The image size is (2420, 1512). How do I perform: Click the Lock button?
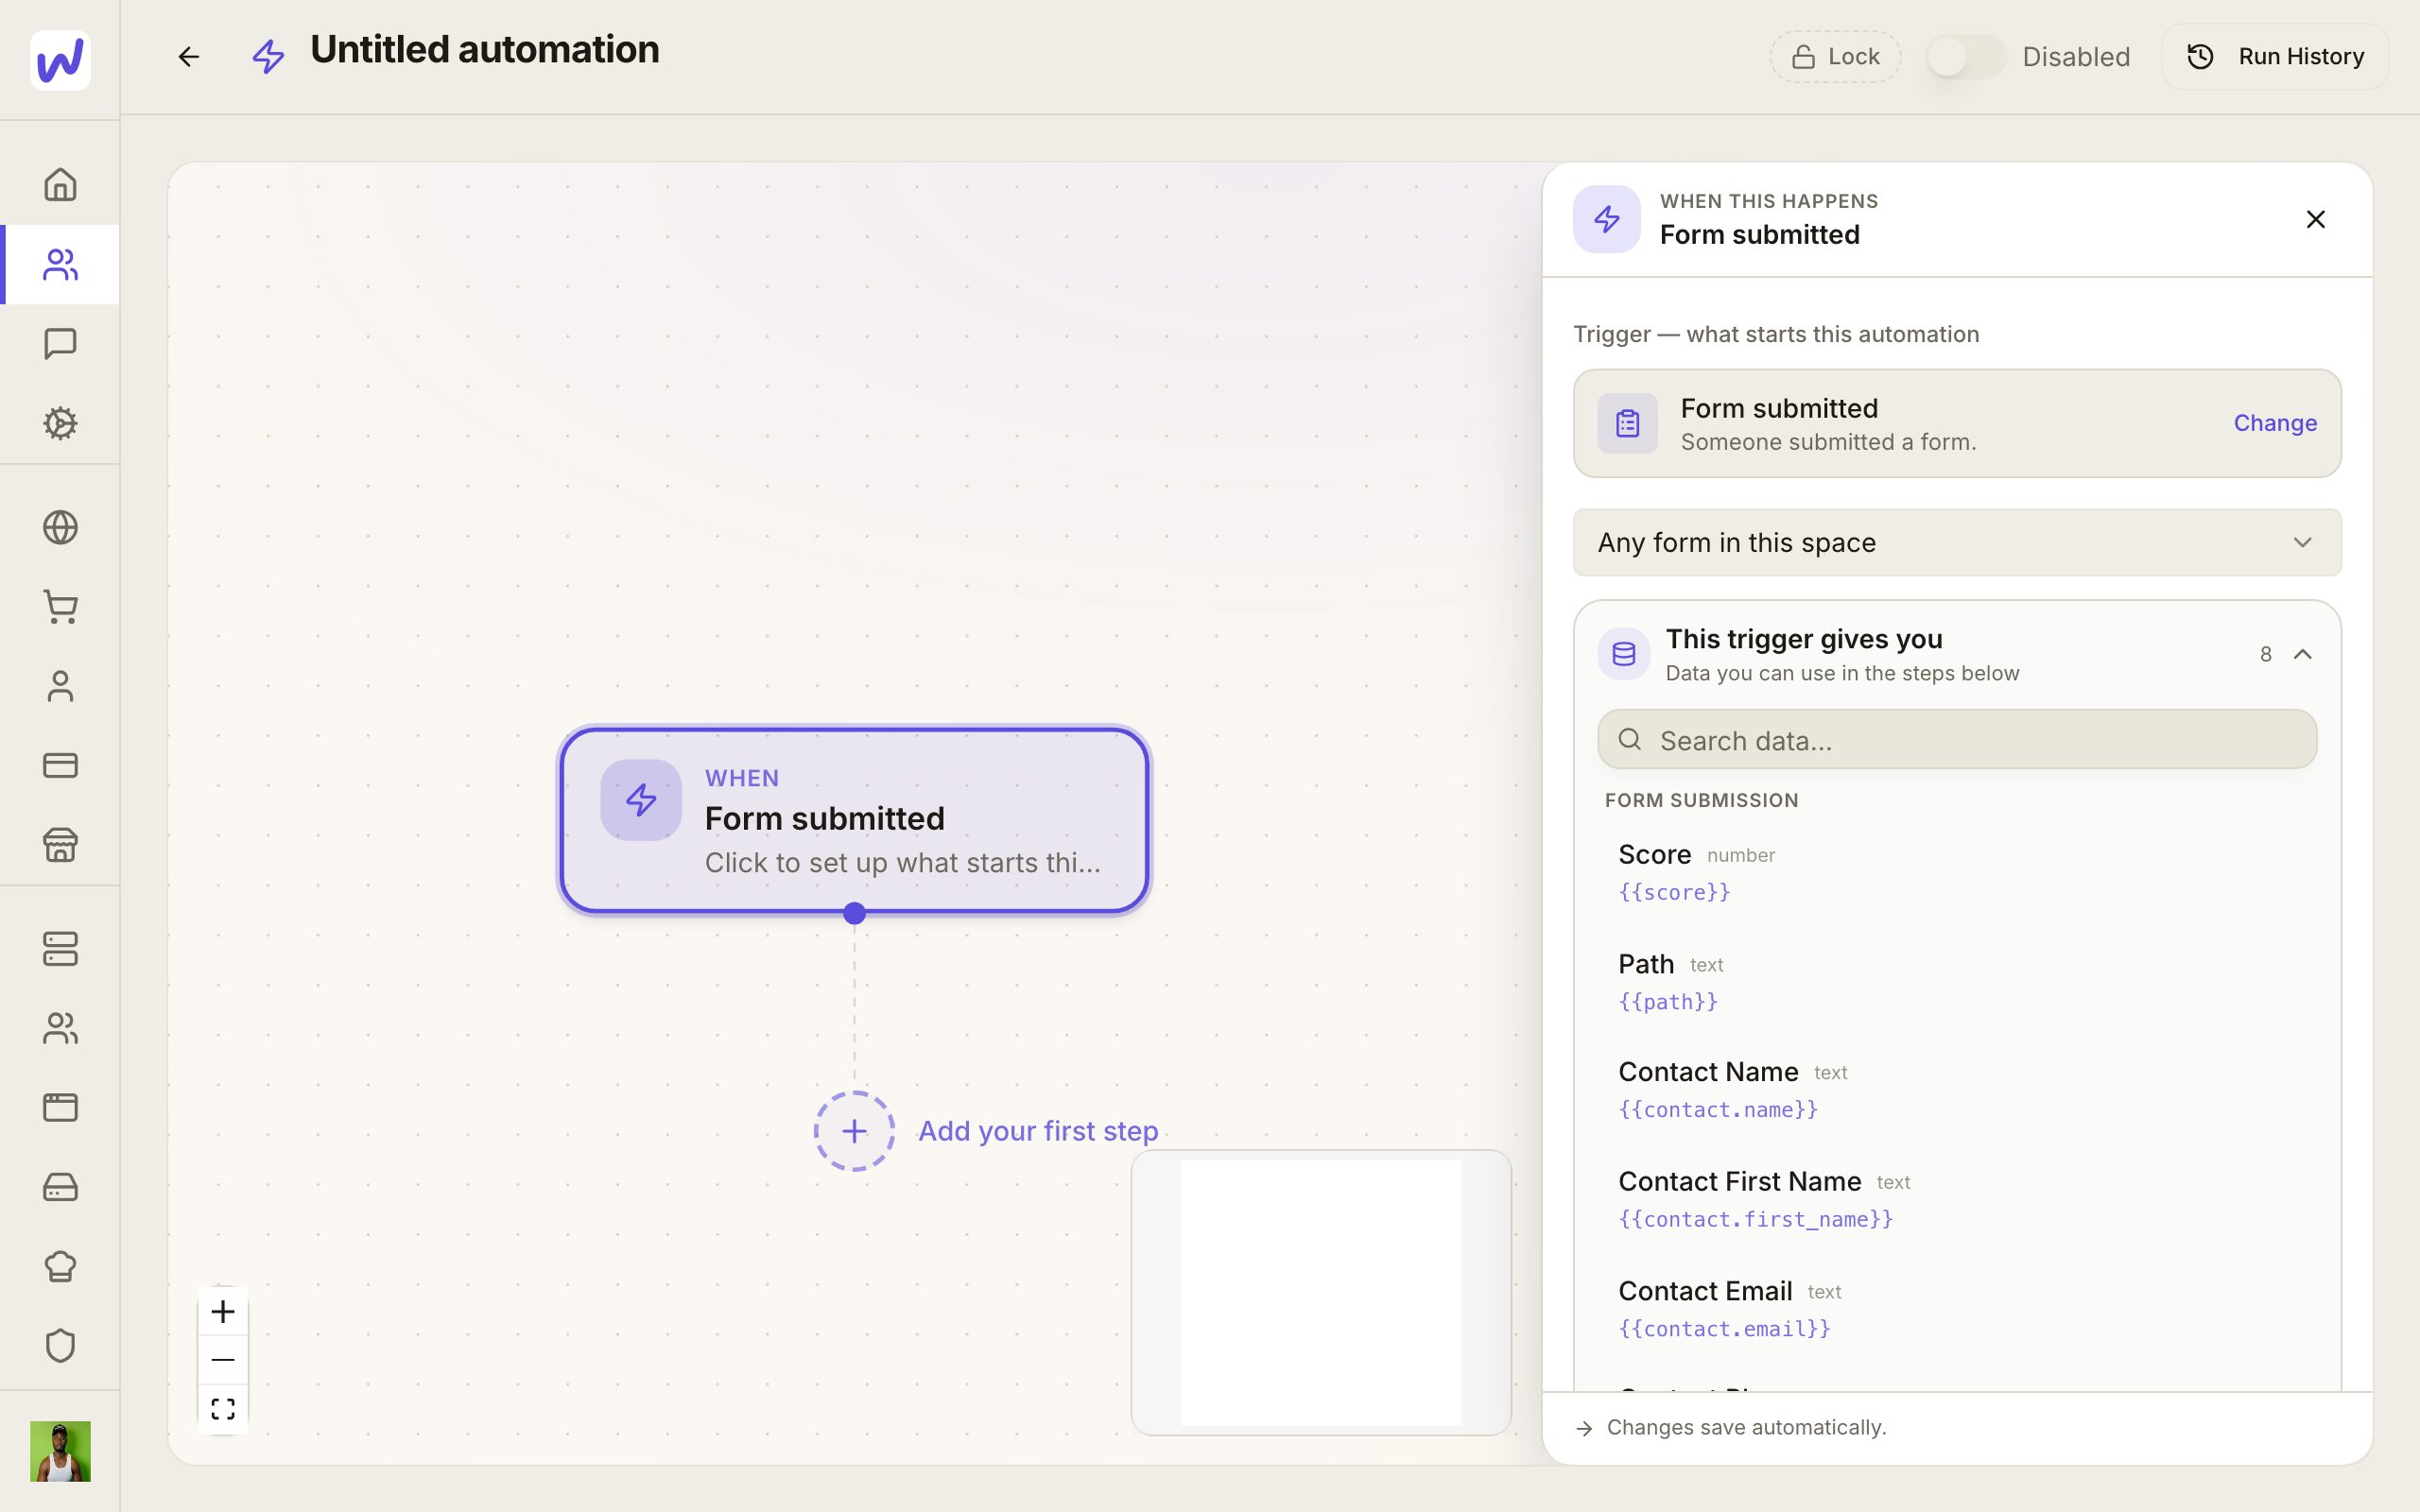point(1835,57)
